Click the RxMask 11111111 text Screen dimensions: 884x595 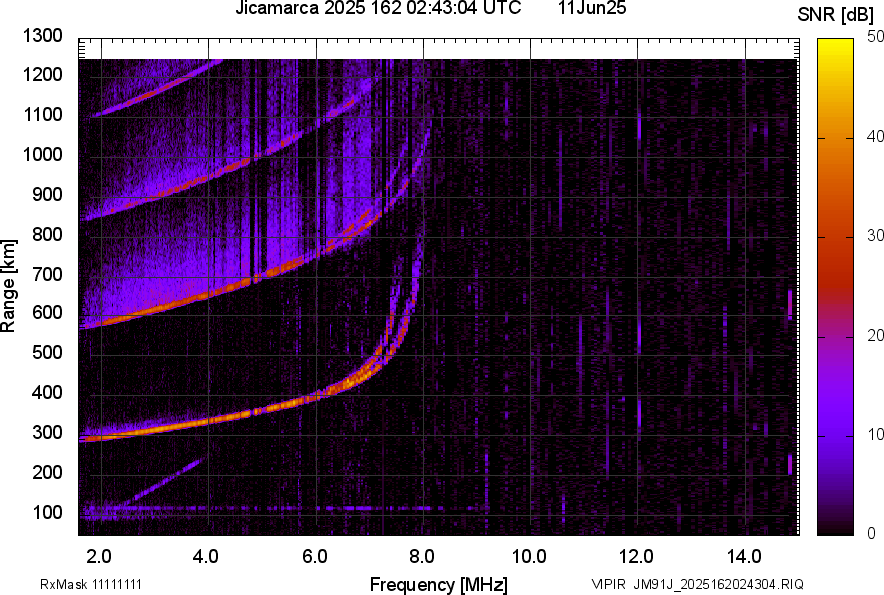click(91, 584)
